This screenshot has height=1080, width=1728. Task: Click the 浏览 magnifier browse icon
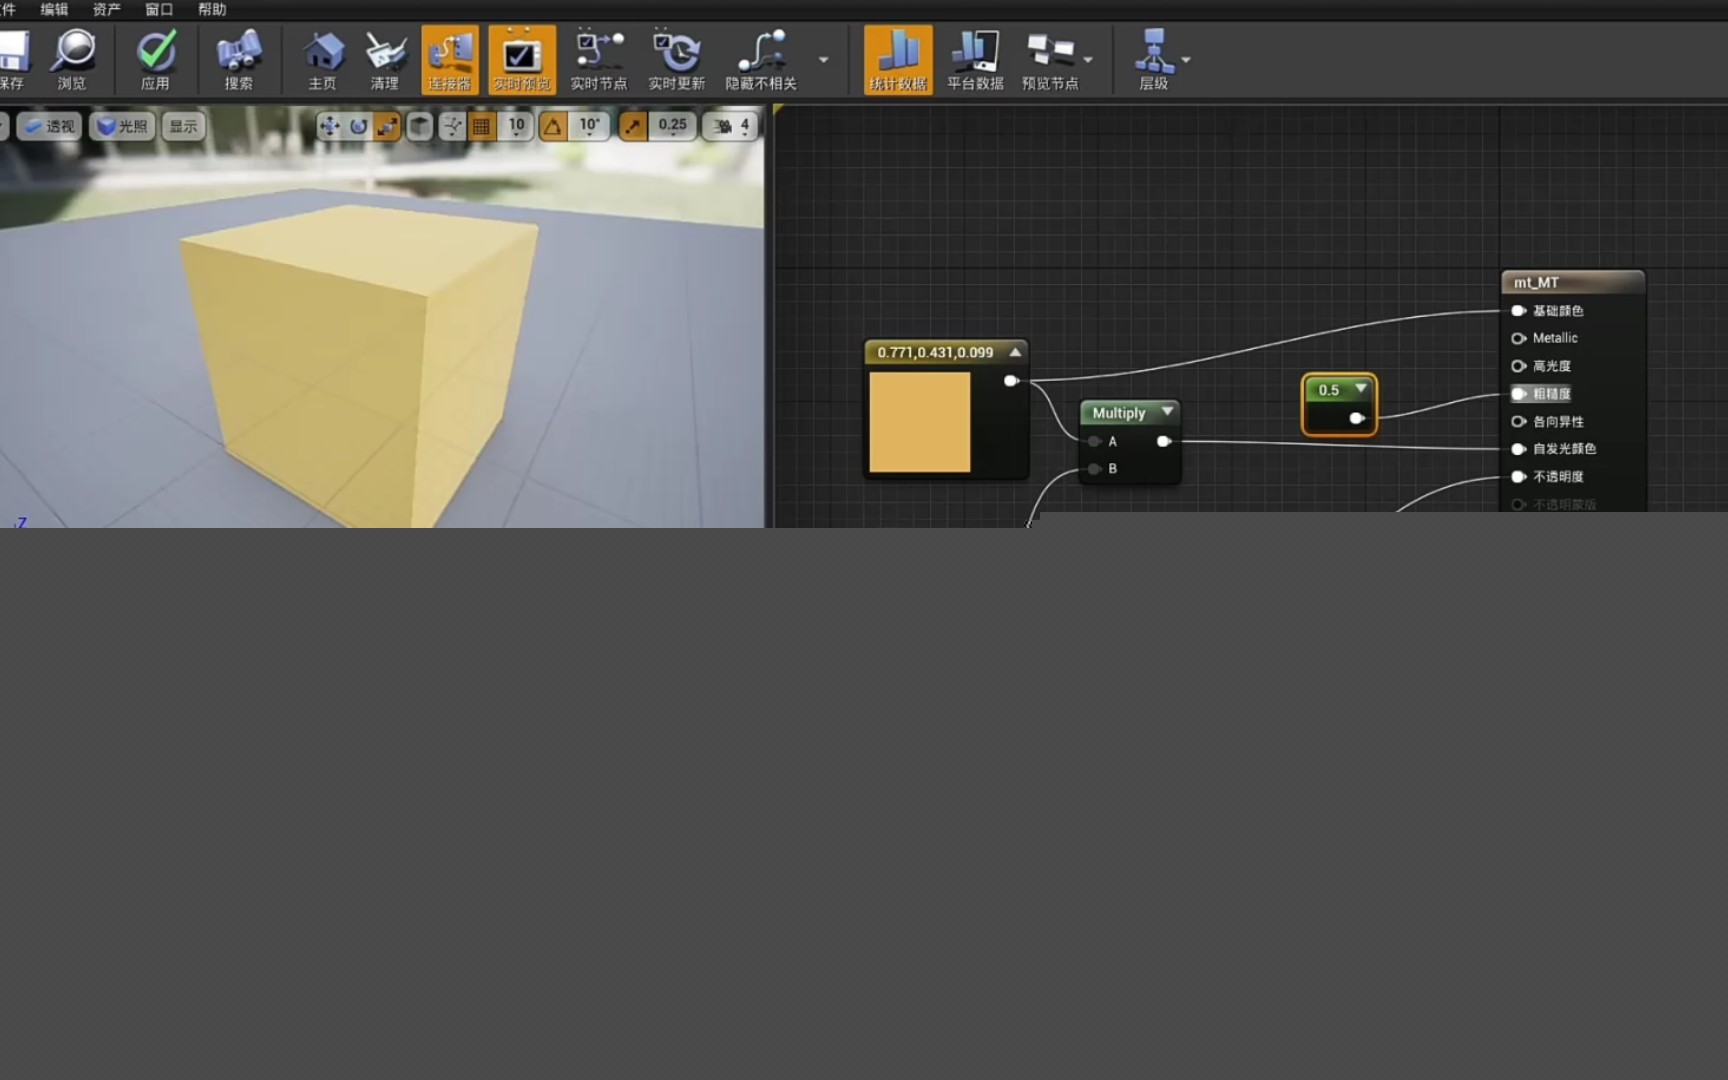click(x=72, y=52)
